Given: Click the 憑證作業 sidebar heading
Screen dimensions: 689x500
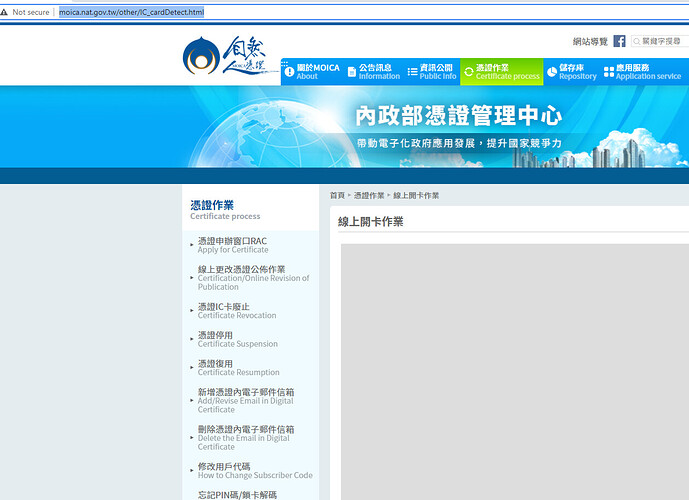Looking at the screenshot, I should point(212,205).
